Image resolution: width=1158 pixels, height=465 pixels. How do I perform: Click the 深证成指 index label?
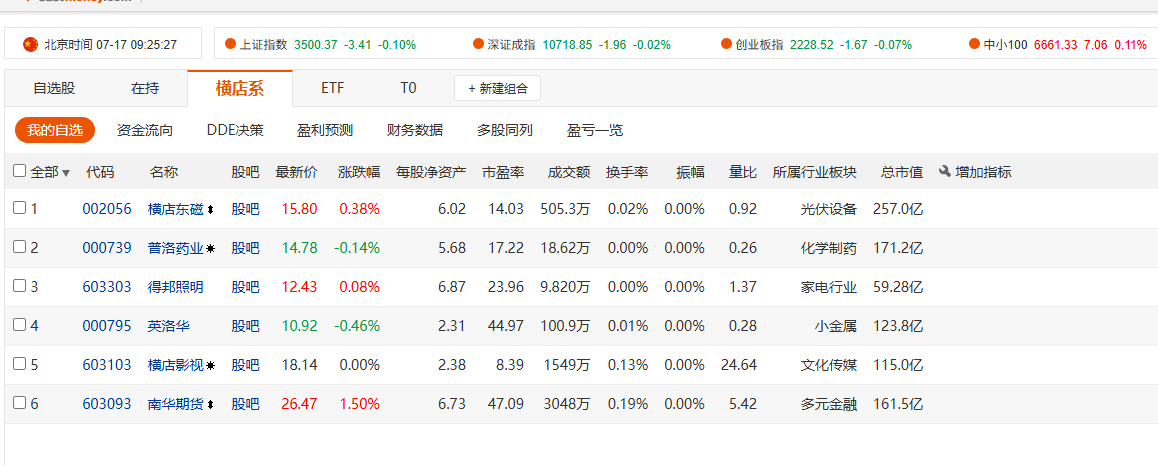511,44
